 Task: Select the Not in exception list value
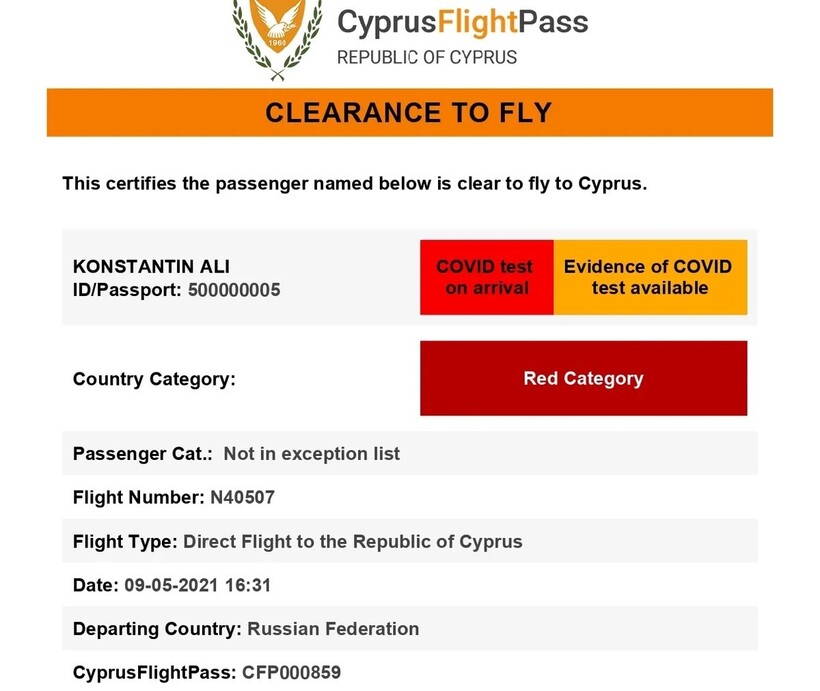pos(311,454)
